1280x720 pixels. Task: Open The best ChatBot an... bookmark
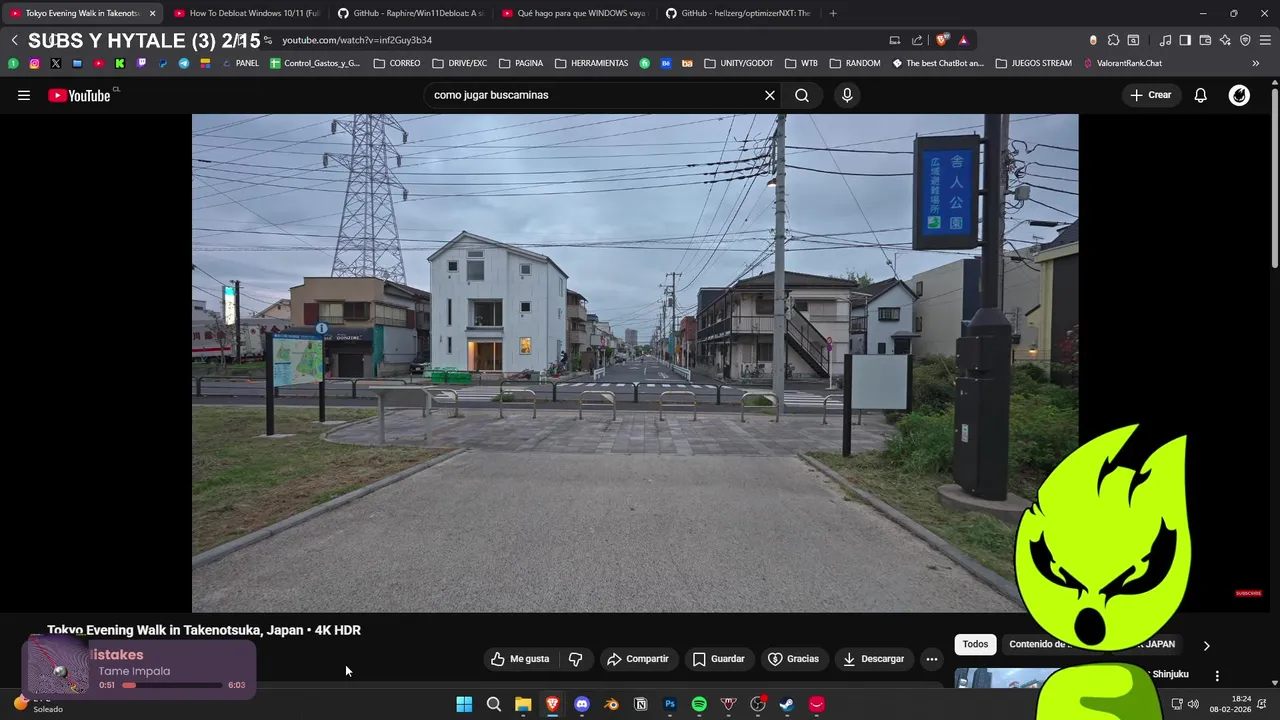pyautogui.click(x=938, y=63)
